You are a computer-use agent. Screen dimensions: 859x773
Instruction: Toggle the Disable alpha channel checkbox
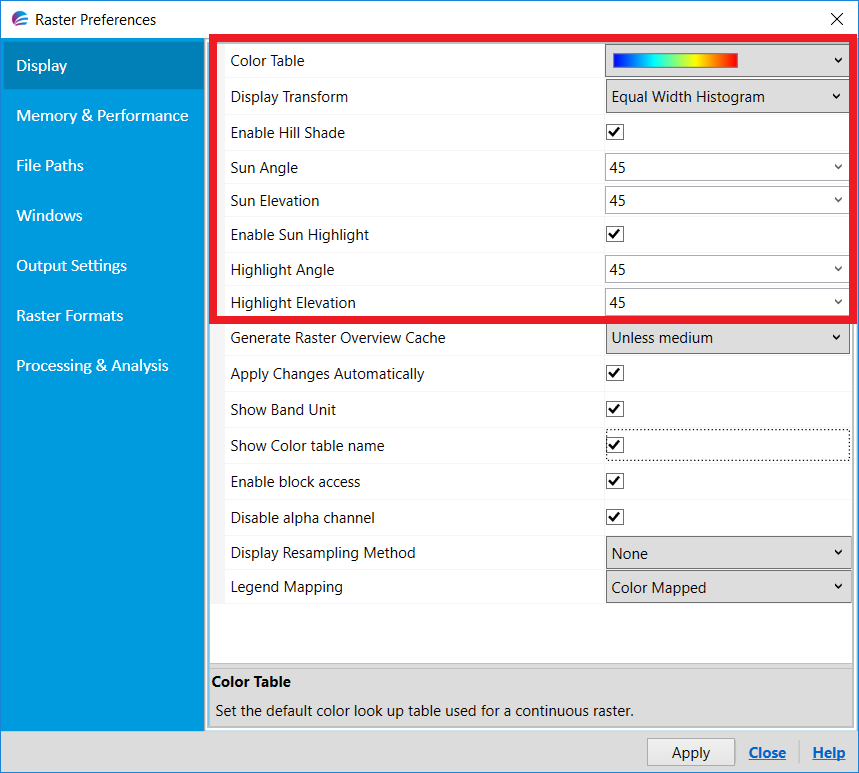pyautogui.click(x=614, y=516)
